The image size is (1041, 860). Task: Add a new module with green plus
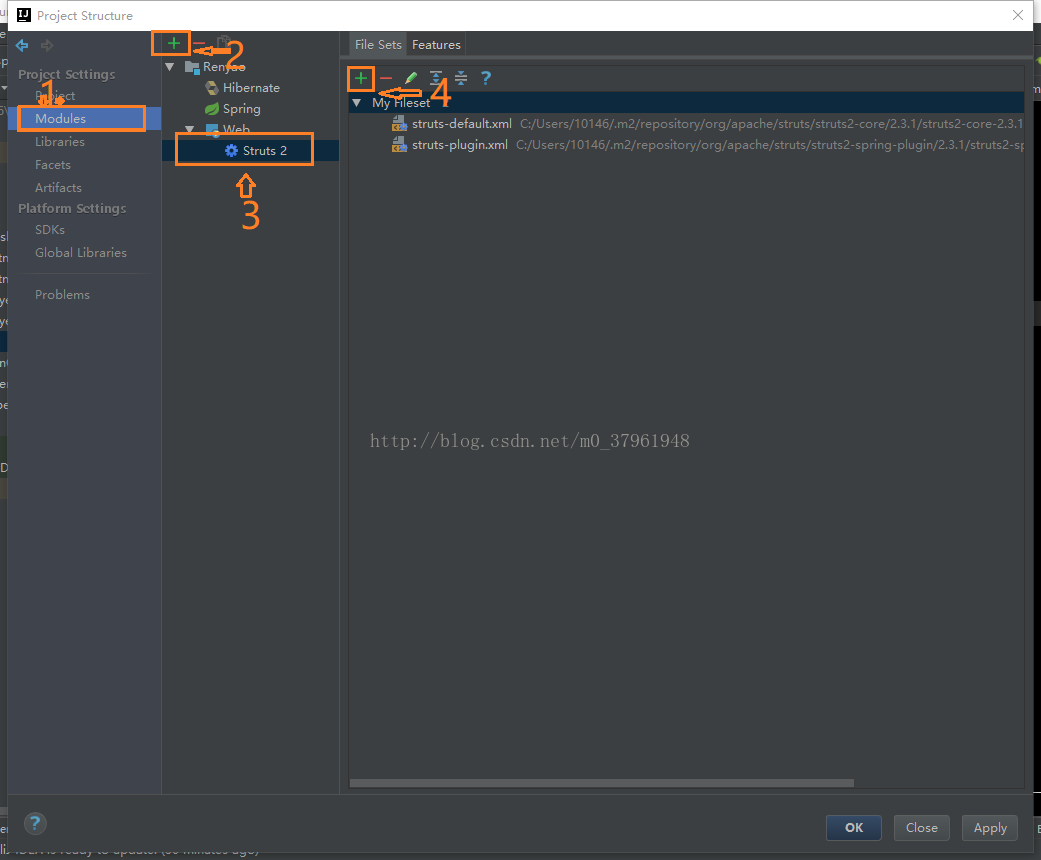(173, 44)
